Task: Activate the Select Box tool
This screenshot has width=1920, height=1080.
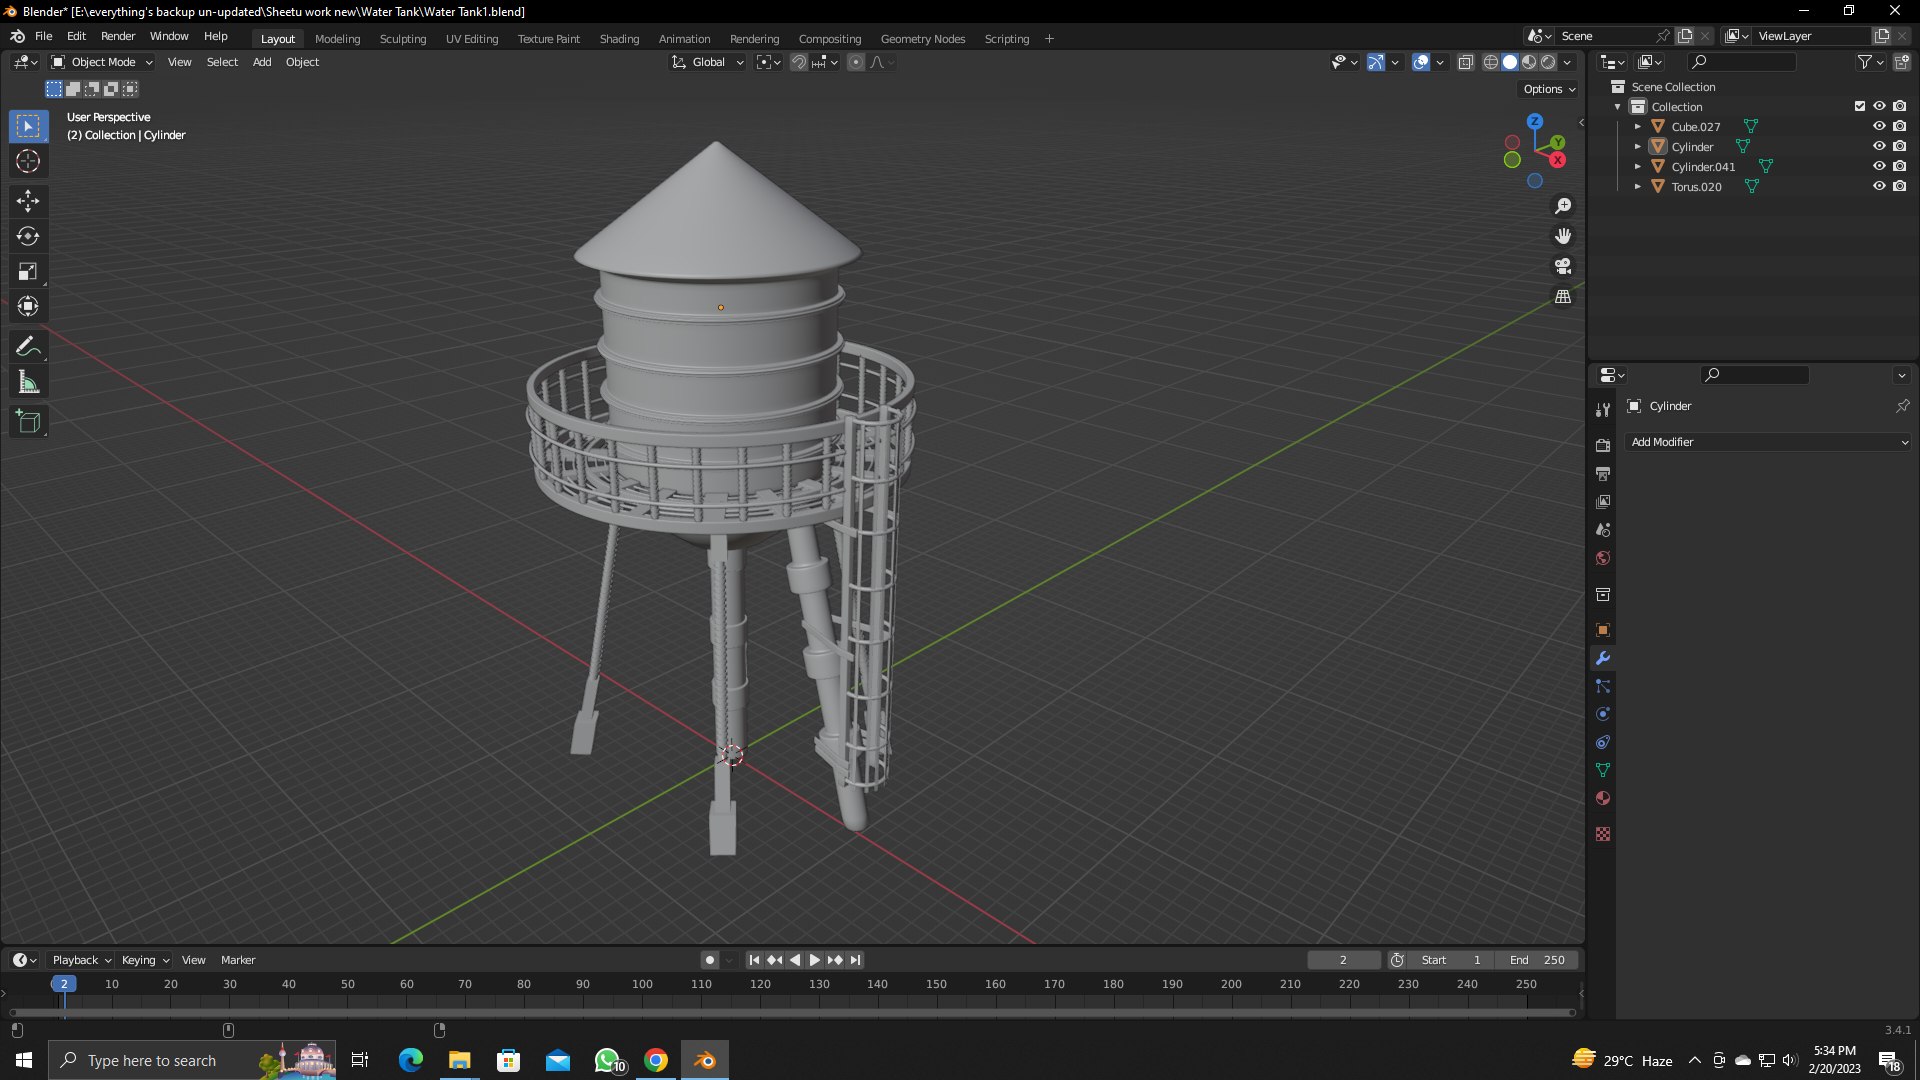Action: click(28, 126)
